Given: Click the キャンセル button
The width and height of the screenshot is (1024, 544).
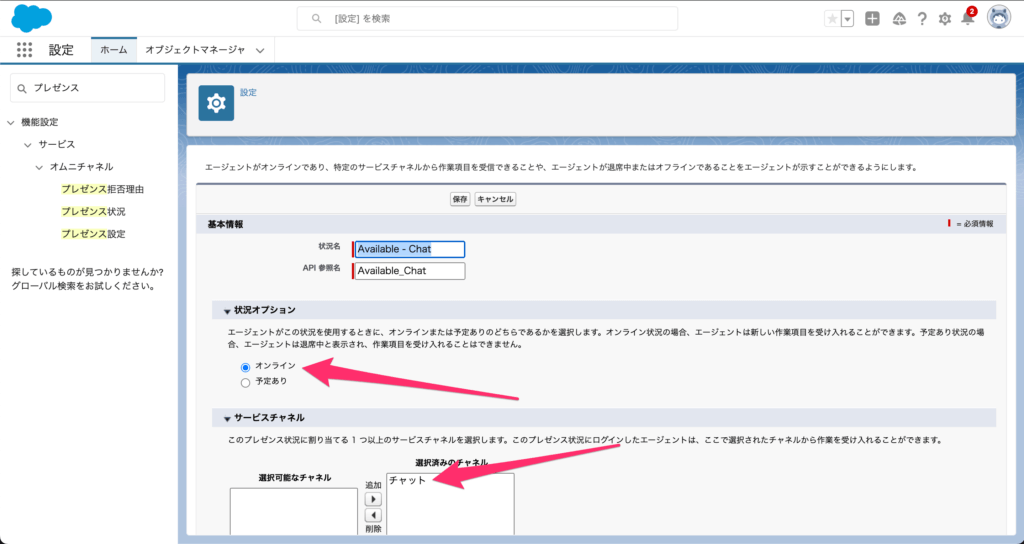Looking at the screenshot, I should tap(495, 199).
